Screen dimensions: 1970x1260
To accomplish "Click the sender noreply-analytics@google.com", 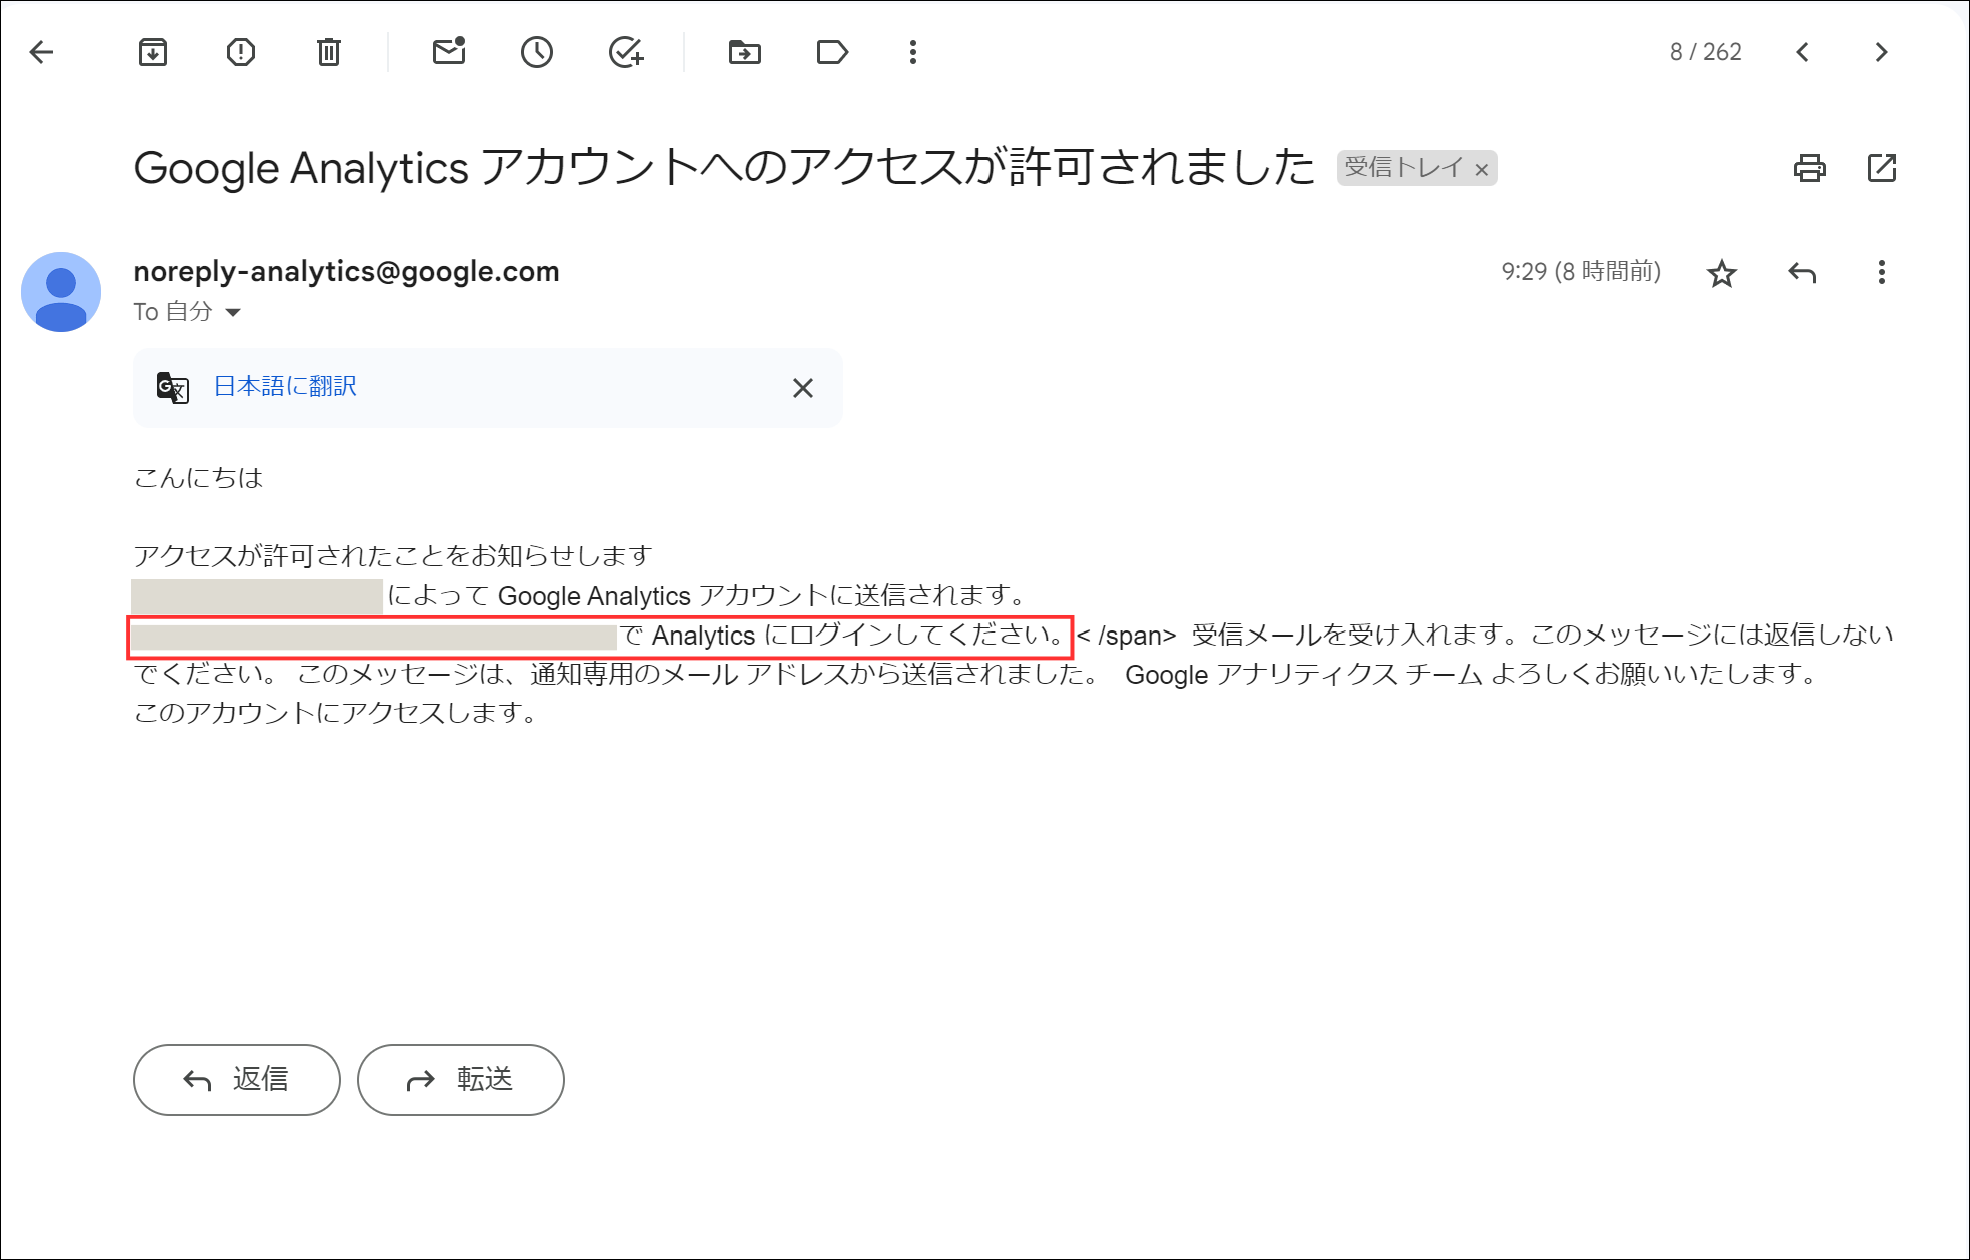I will pyautogui.click(x=346, y=271).
